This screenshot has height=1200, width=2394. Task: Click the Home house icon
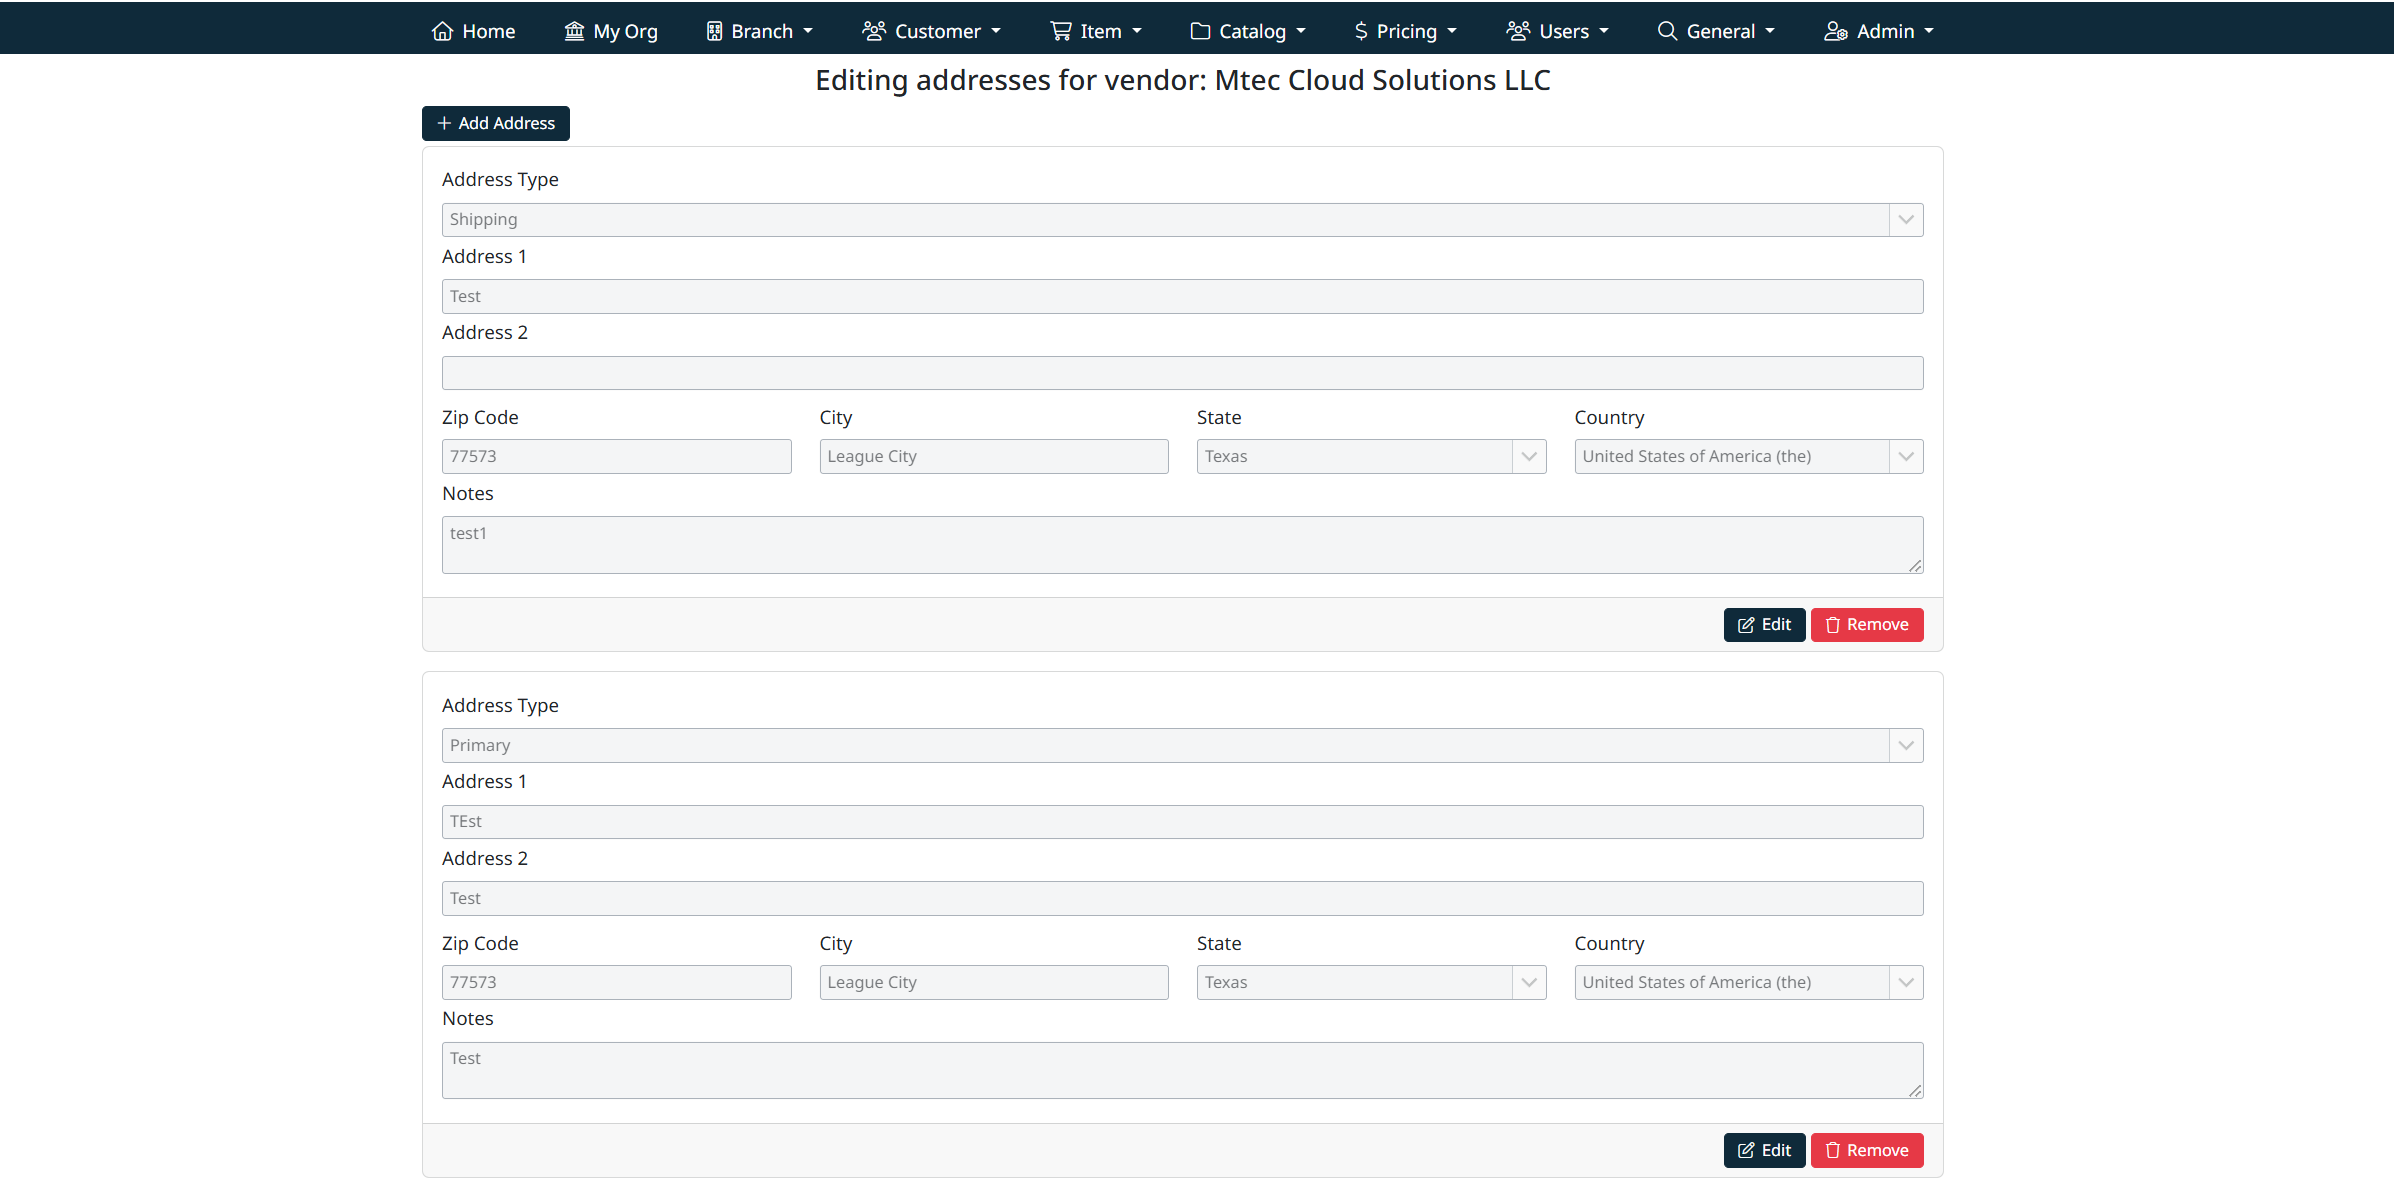(x=442, y=31)
